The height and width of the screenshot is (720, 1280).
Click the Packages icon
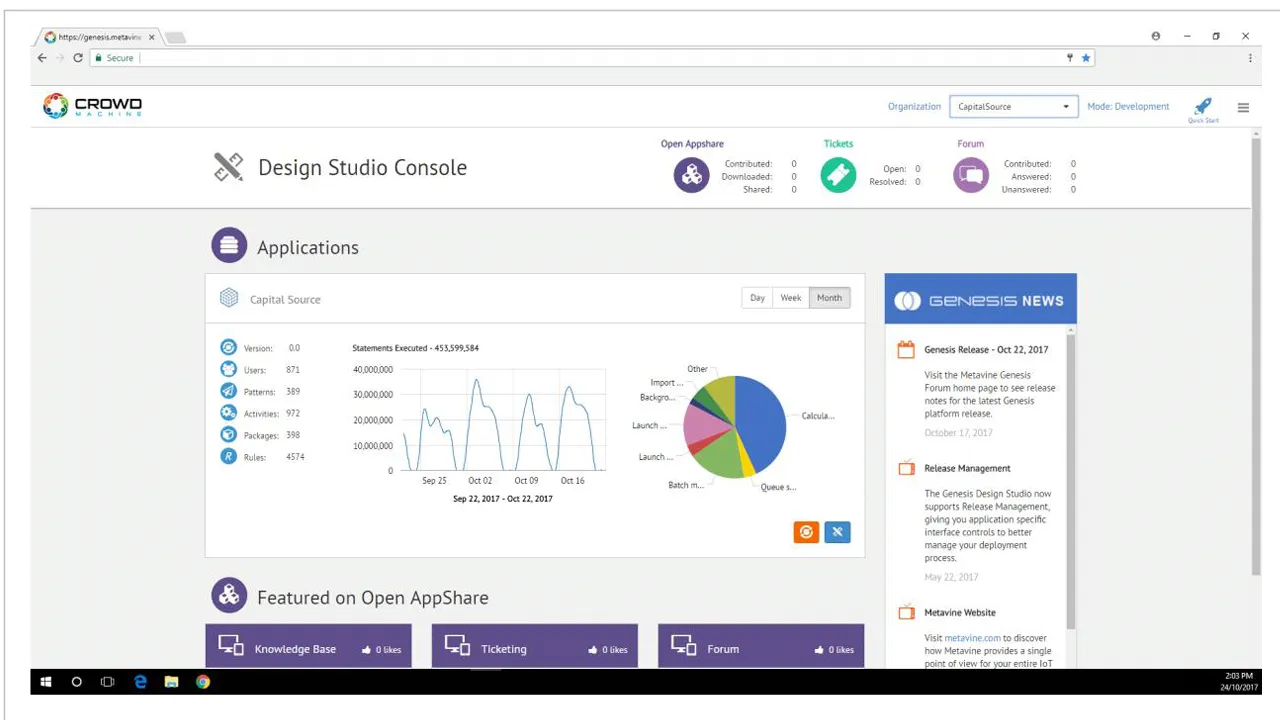(228, 435)
